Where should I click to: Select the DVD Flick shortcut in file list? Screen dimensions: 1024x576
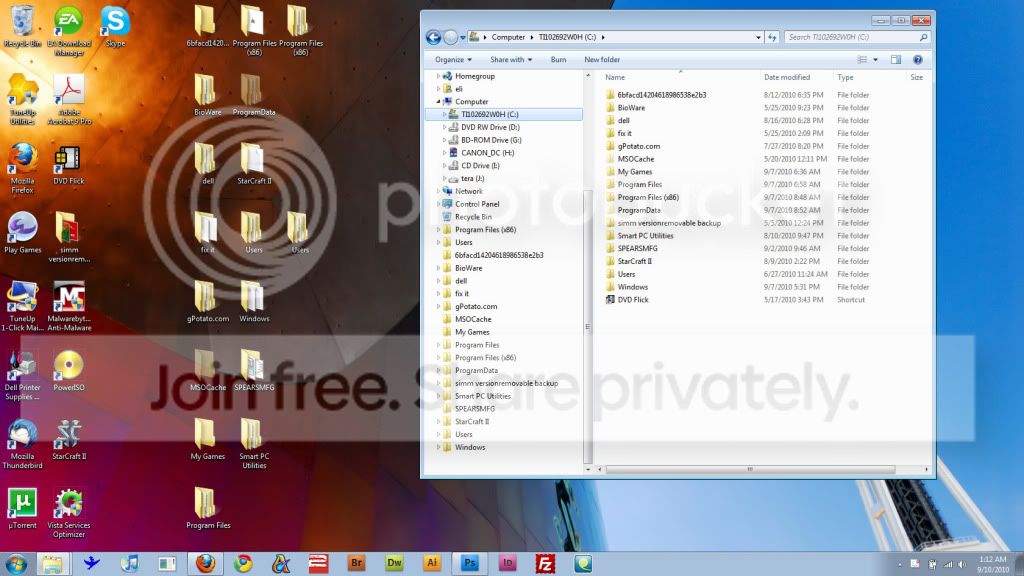(633, 300)
